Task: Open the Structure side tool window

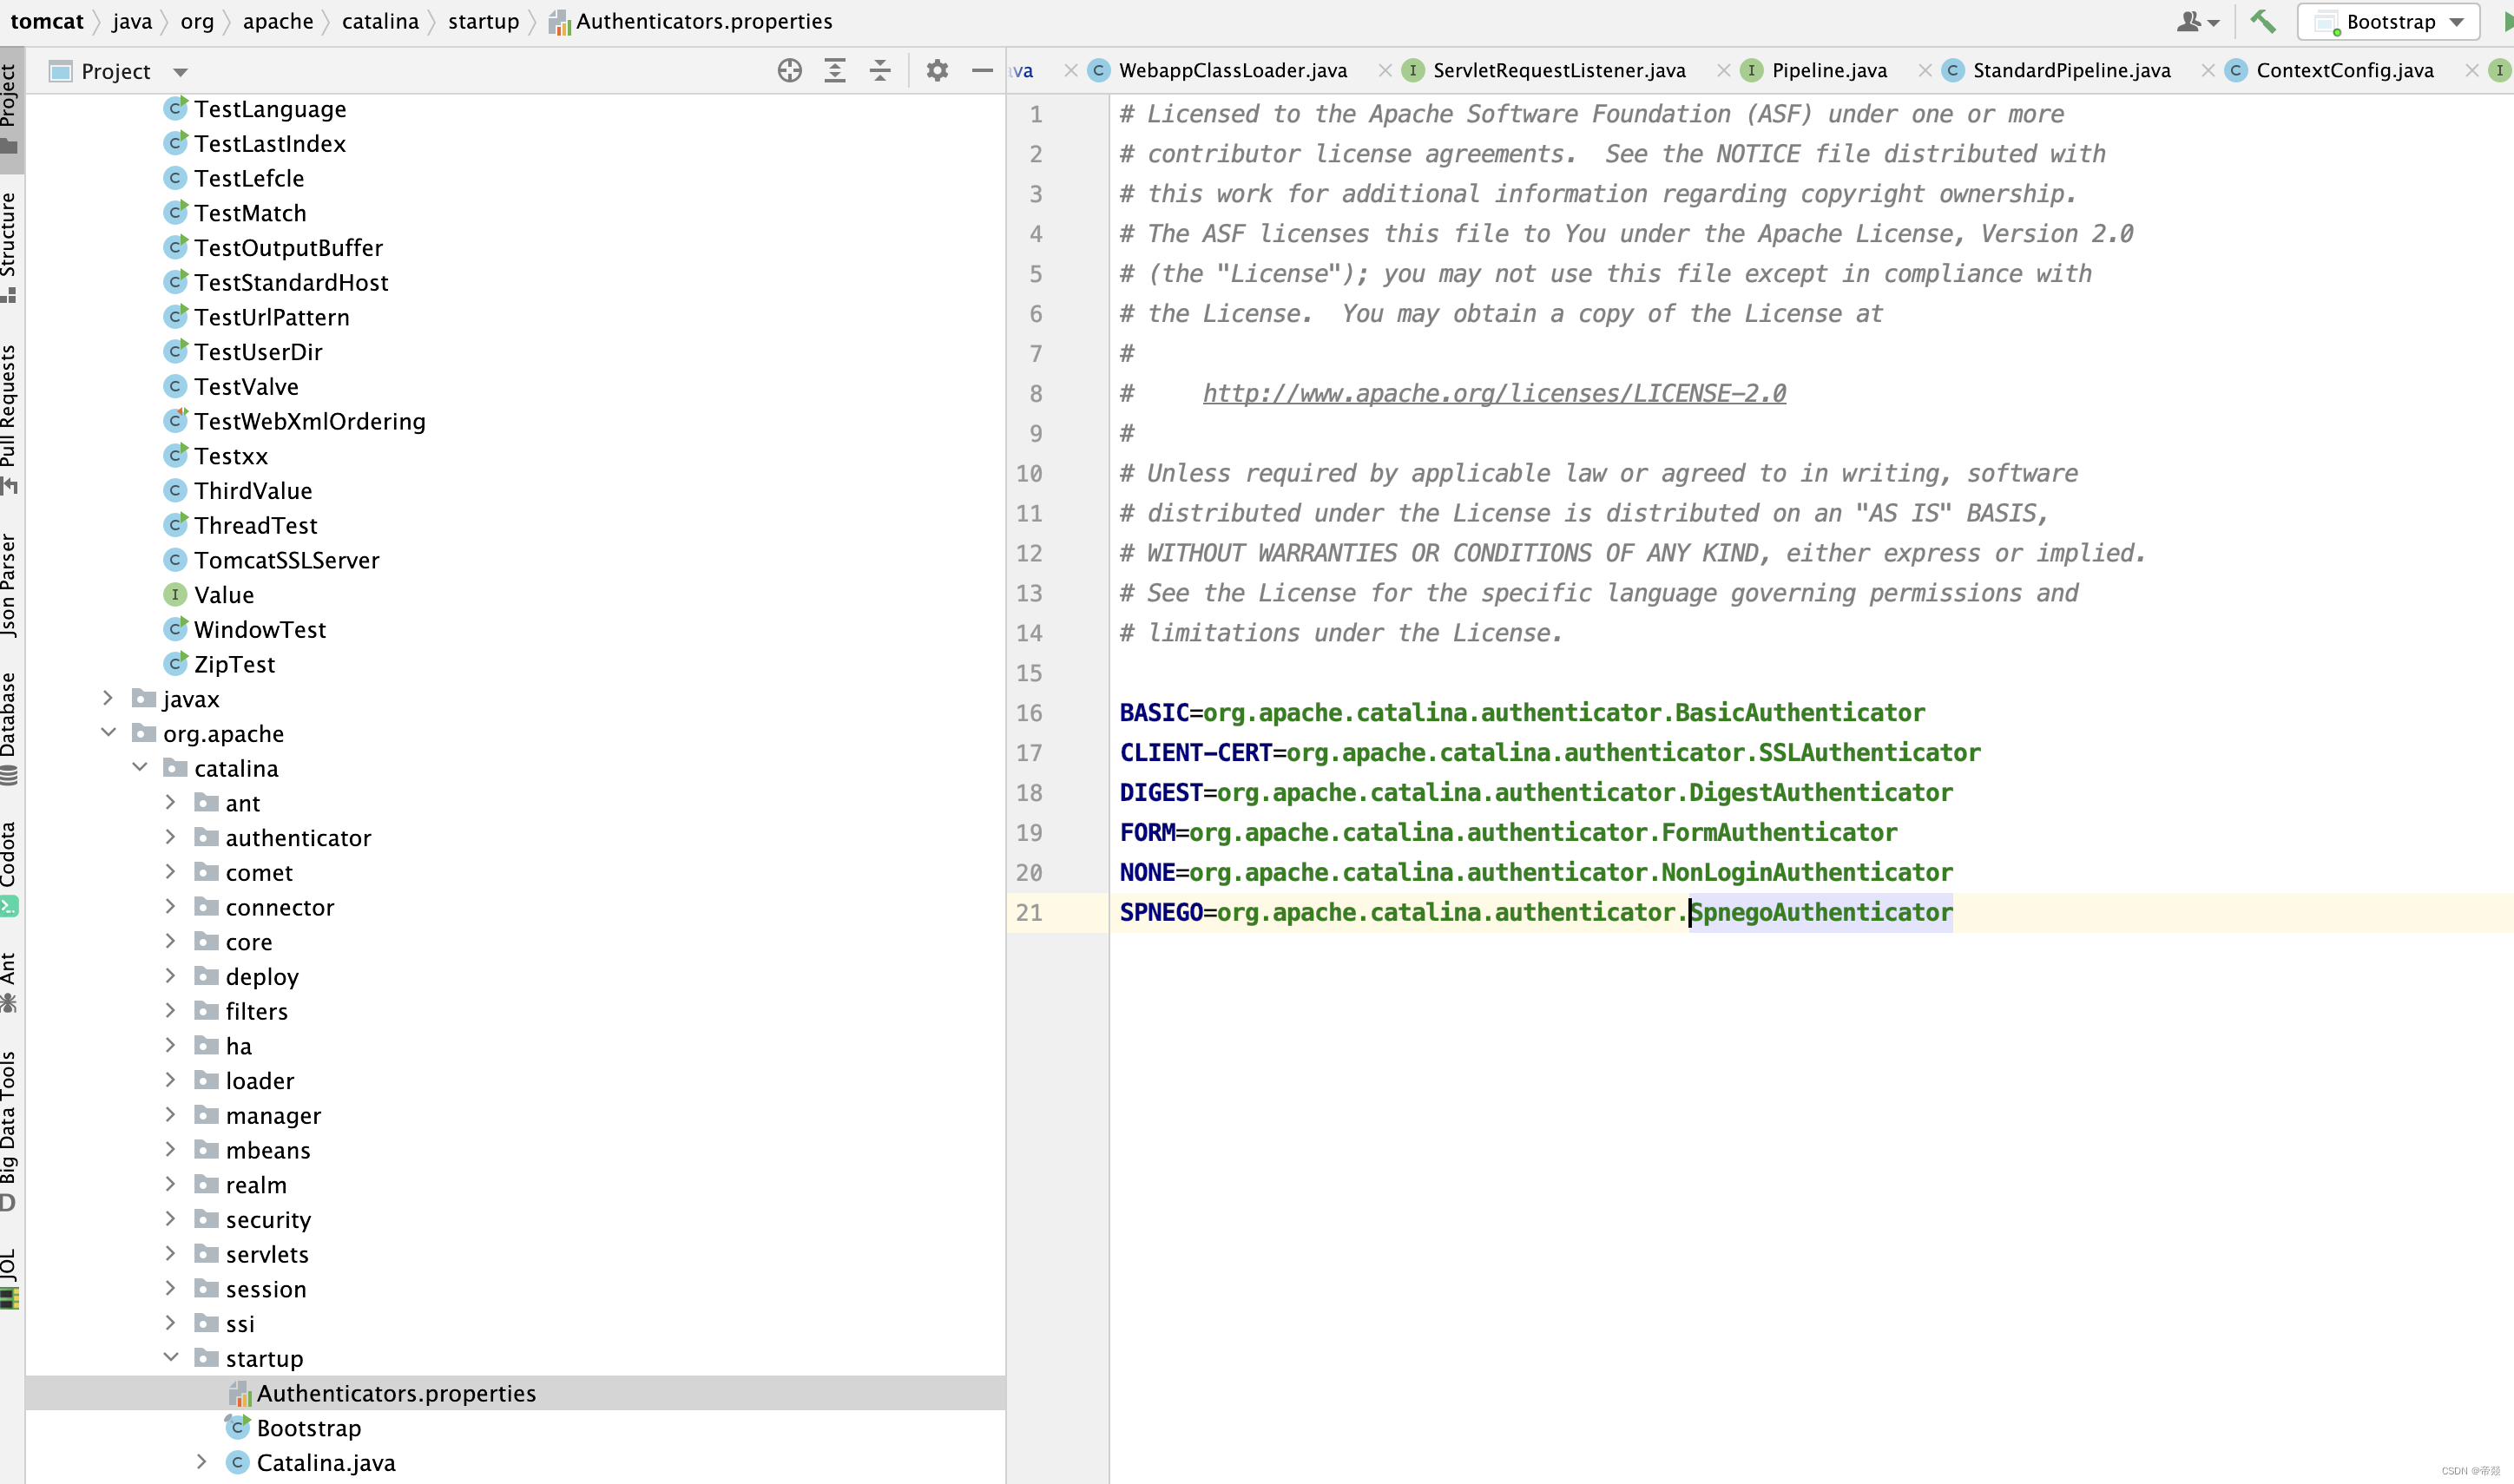Action: [x=10, y=247]
